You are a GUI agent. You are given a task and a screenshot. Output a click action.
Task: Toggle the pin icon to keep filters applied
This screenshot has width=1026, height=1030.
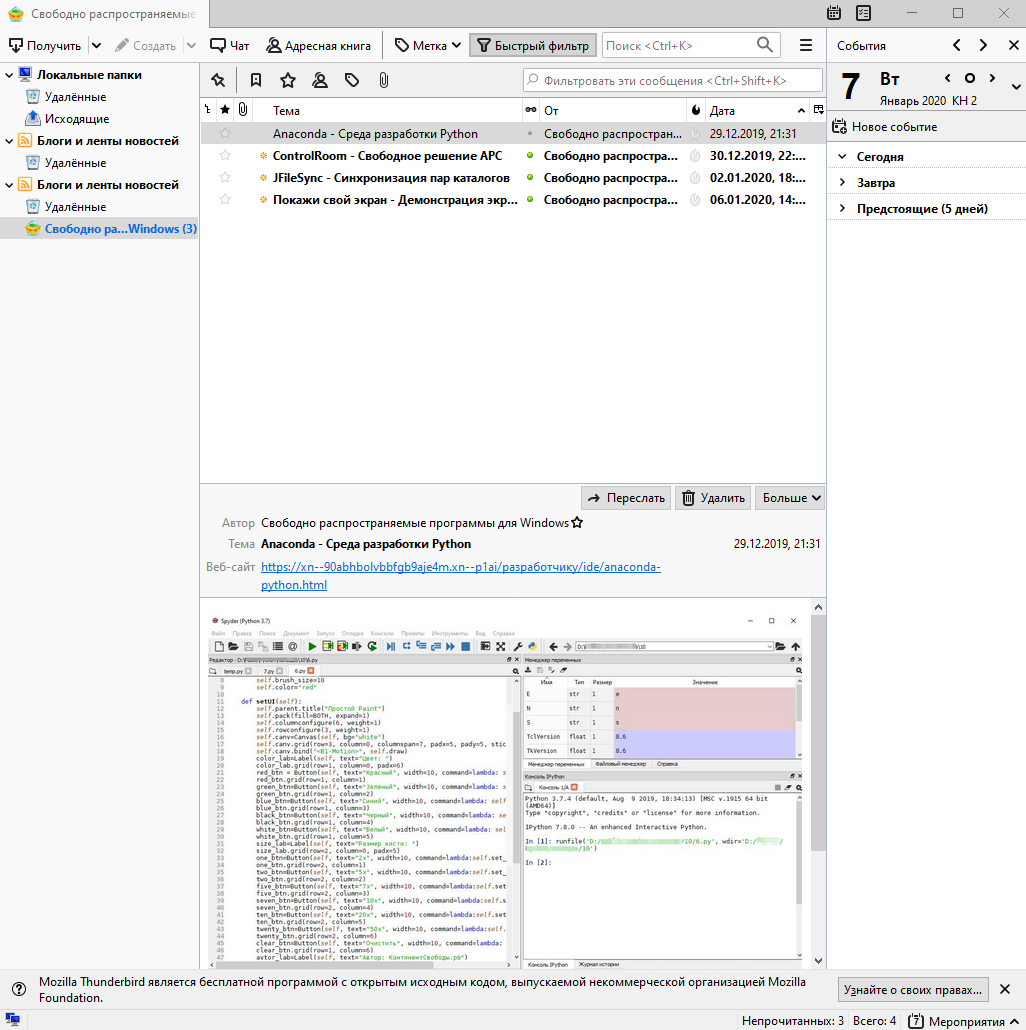[x=218, y=80]
